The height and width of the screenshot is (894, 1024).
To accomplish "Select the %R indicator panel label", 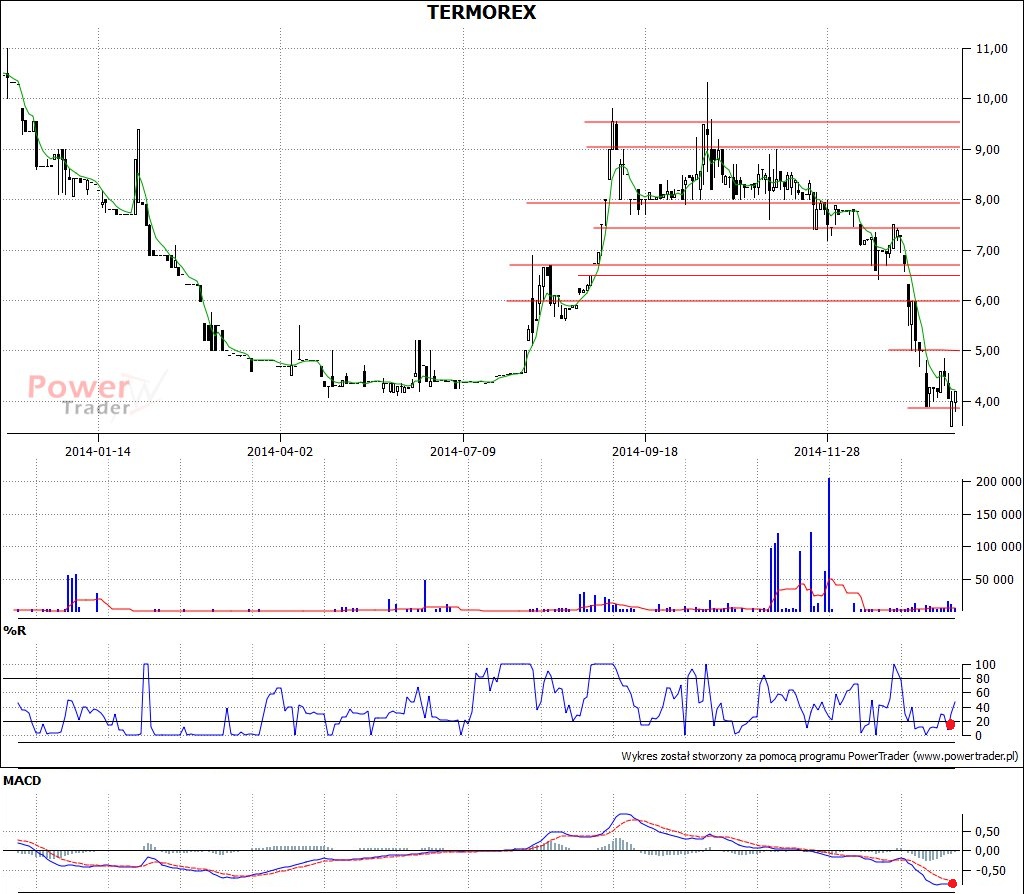I will pos(14,631).
